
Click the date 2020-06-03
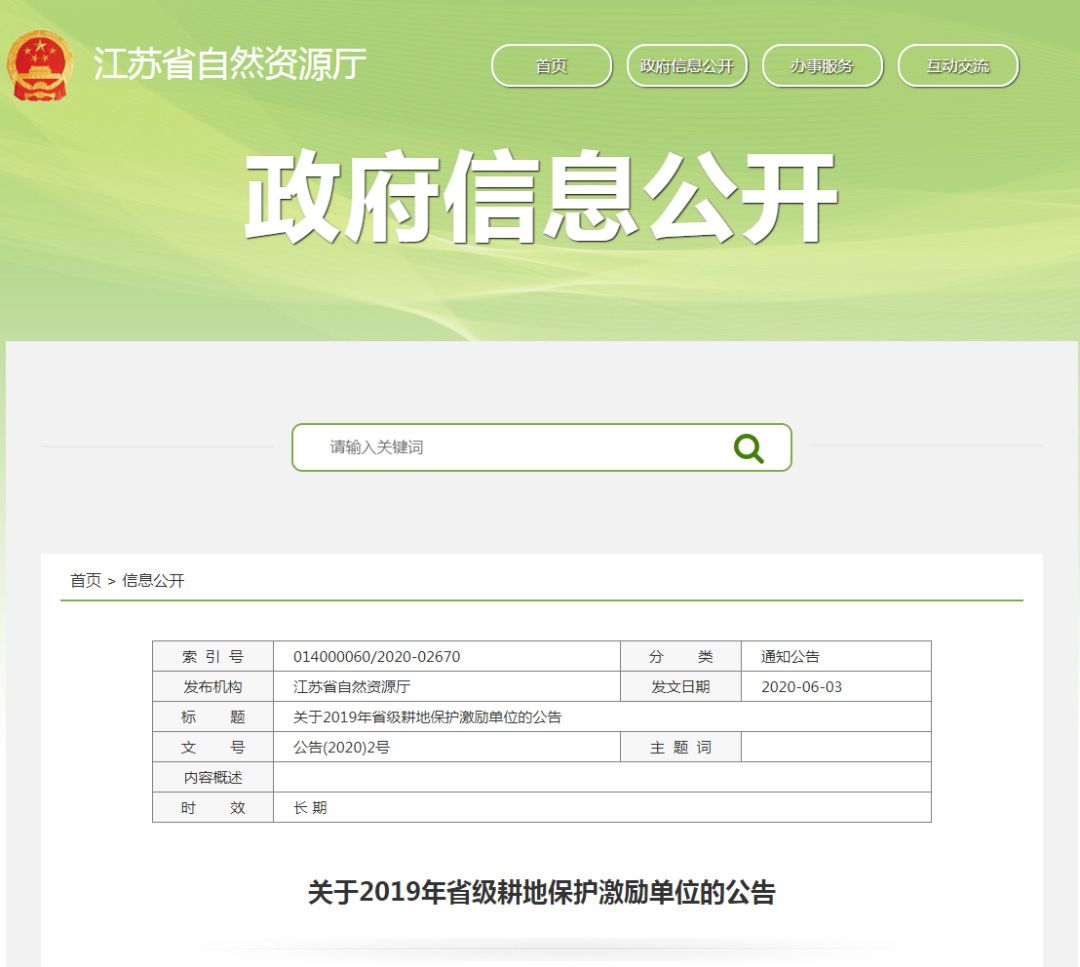(x=801, y=687)
